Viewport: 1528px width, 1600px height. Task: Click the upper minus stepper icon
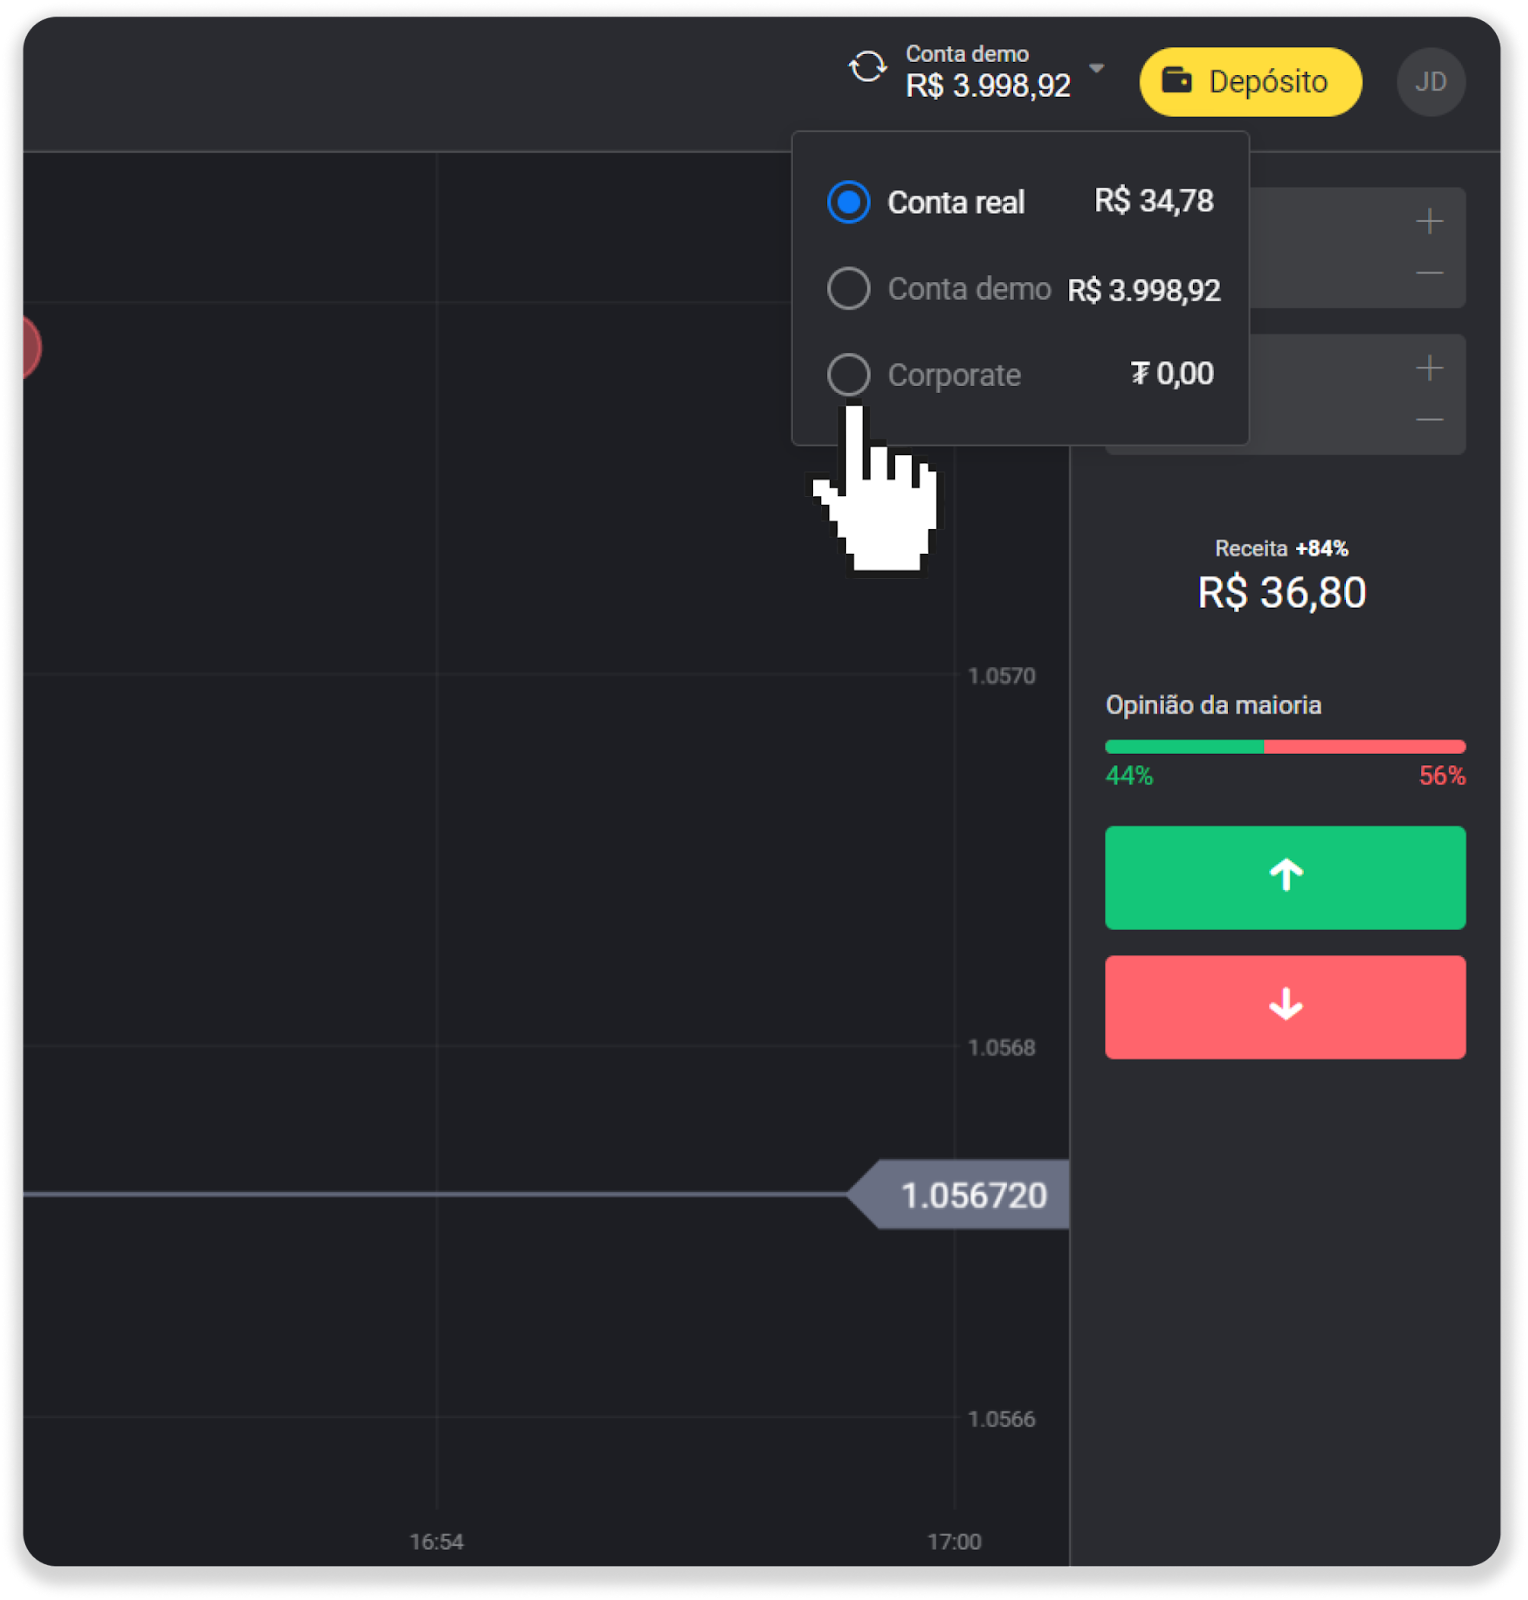point(1430,273)
